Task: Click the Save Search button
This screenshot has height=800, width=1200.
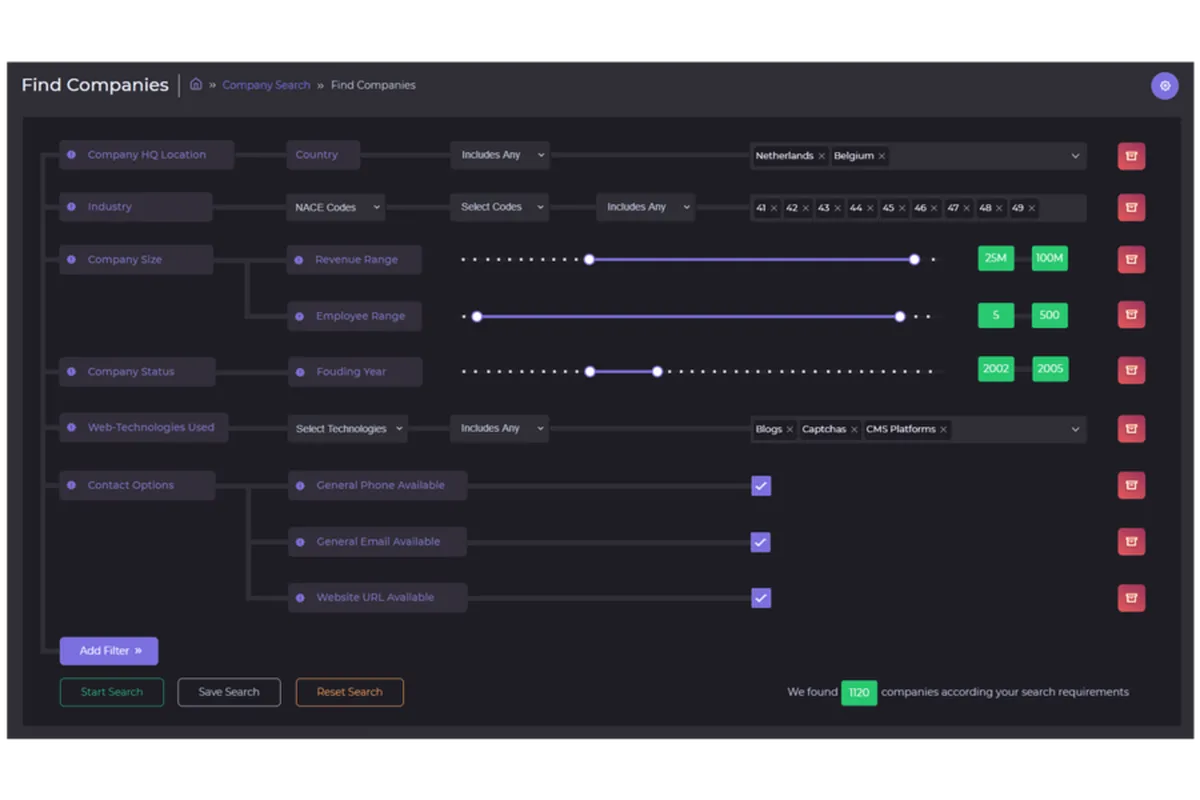Action: click(229, 692)
